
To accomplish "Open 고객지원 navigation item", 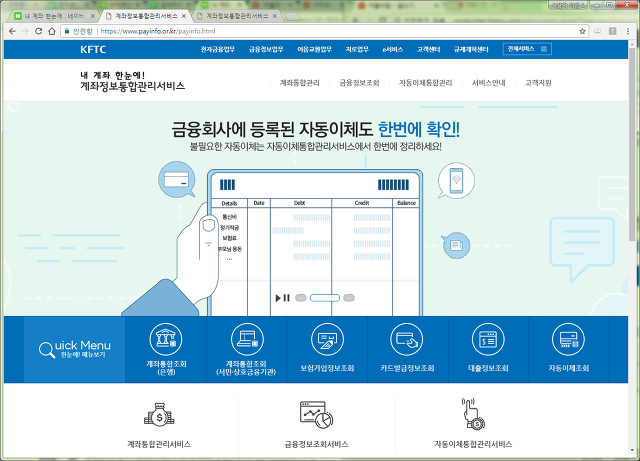I will (538, 83).
